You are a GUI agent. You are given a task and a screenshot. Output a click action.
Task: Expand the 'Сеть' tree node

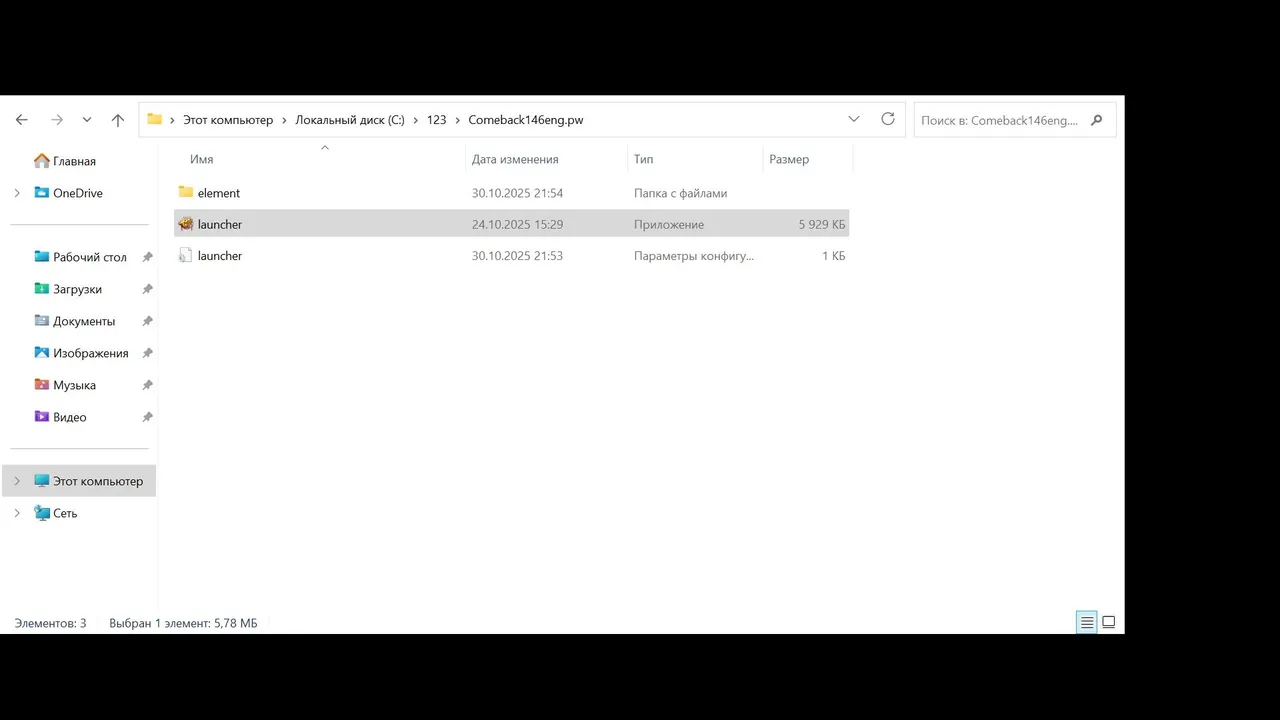(x=17, y=513)
